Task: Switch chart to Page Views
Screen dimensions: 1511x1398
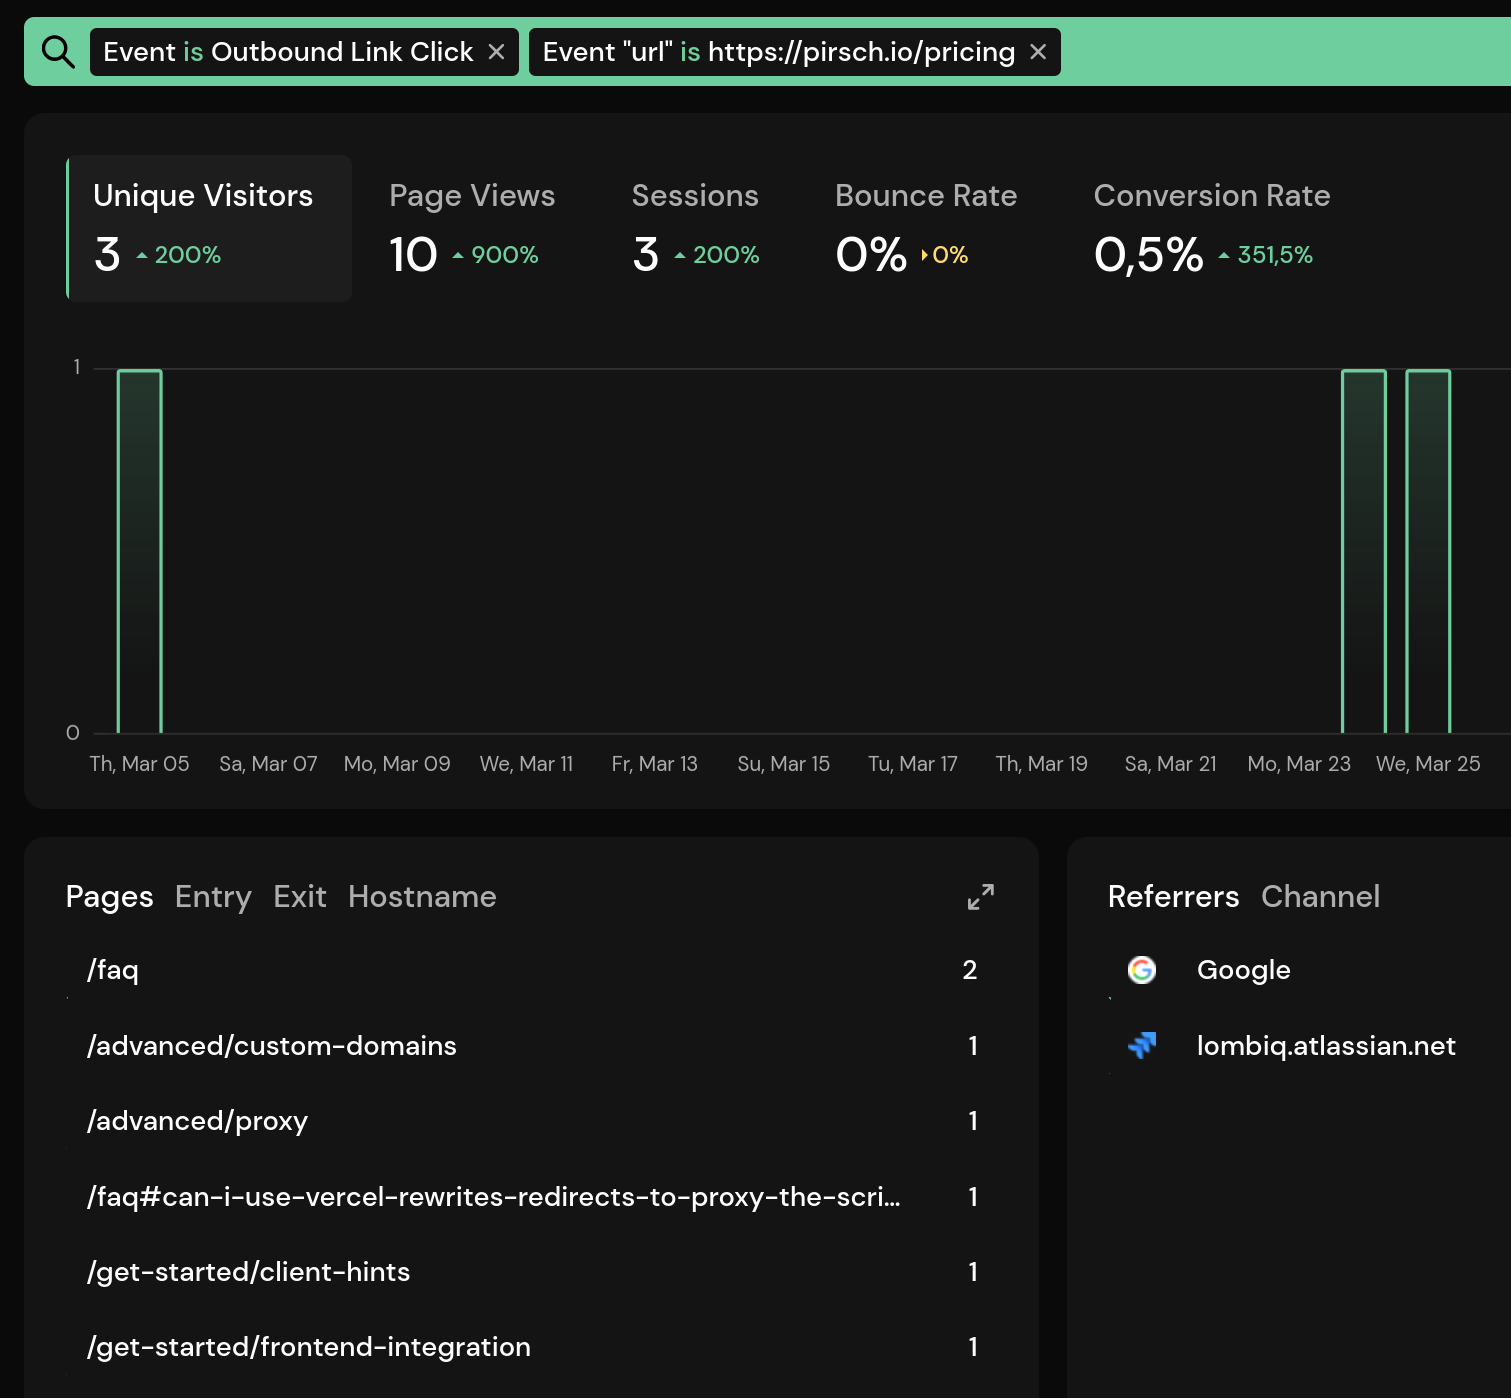Action: [x=471, y=228]
